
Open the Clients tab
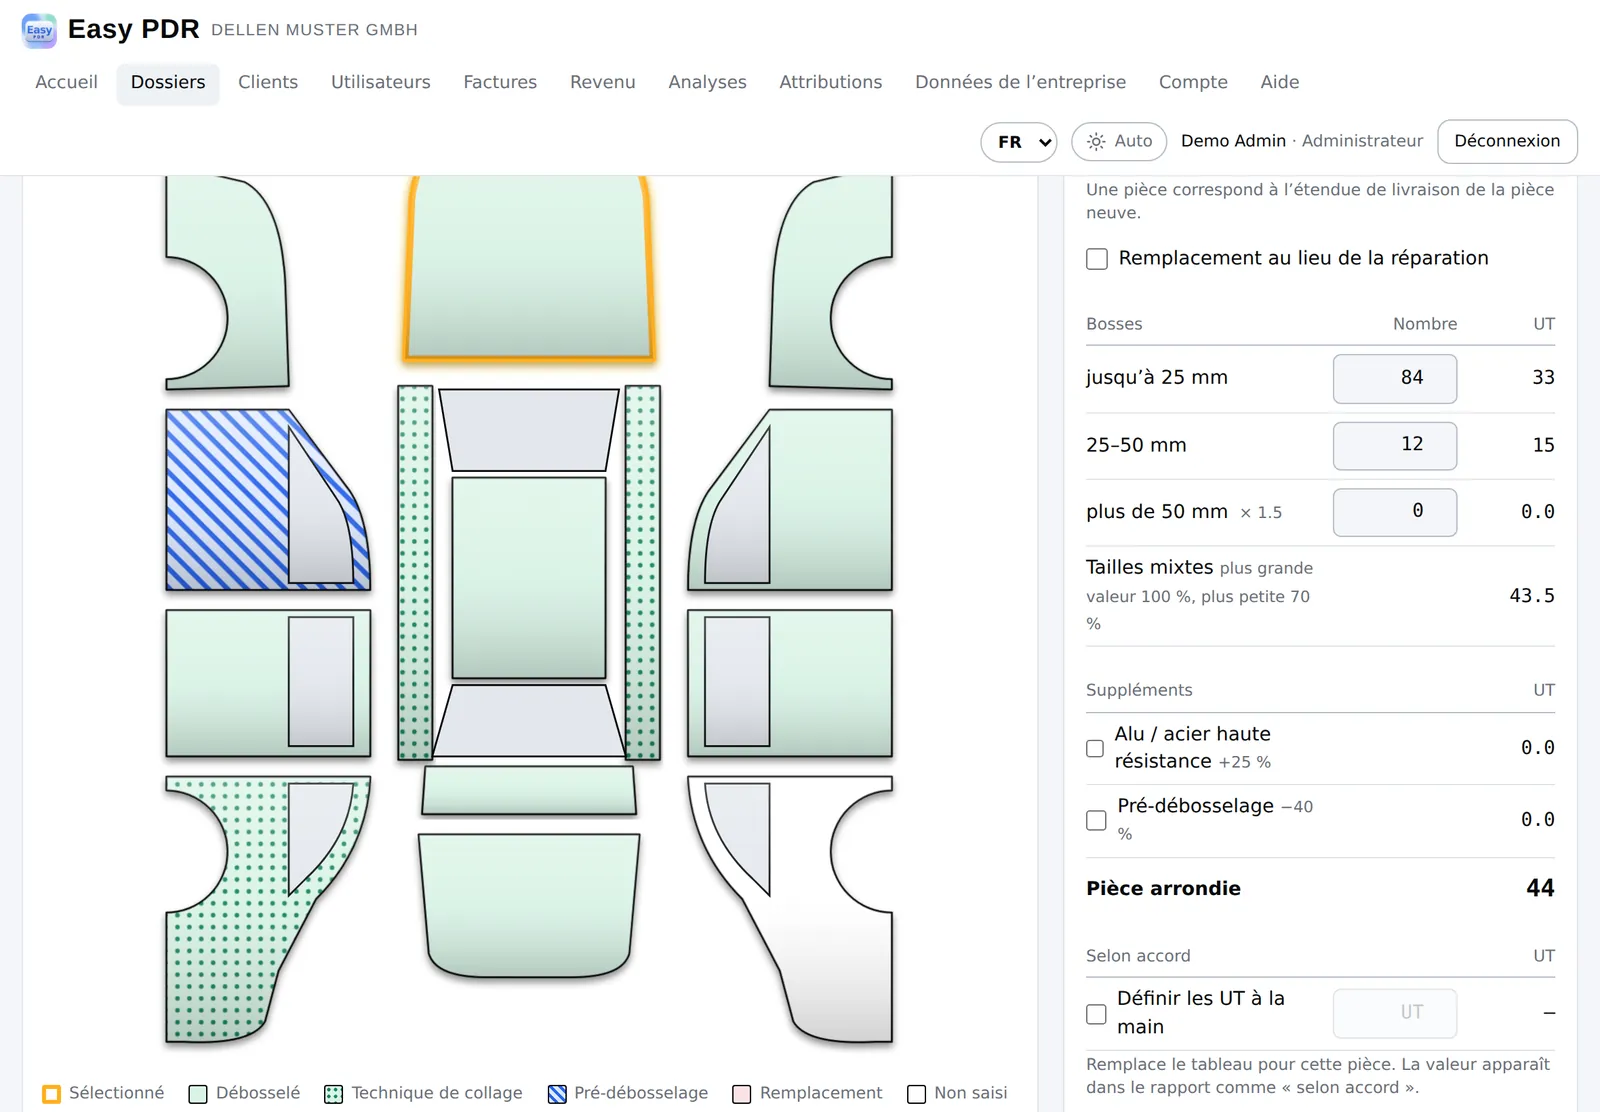(268, 82)
